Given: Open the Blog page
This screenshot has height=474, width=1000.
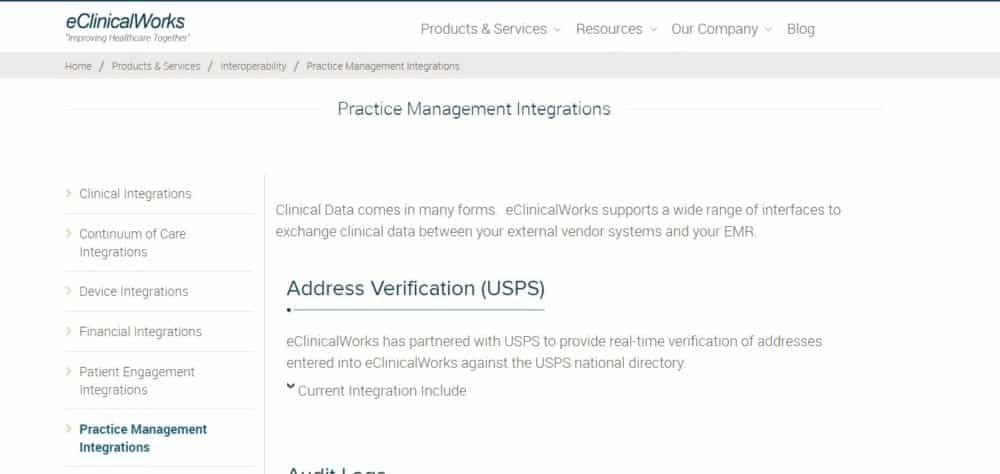Looking at the screenshot, I should coord(800,29).
